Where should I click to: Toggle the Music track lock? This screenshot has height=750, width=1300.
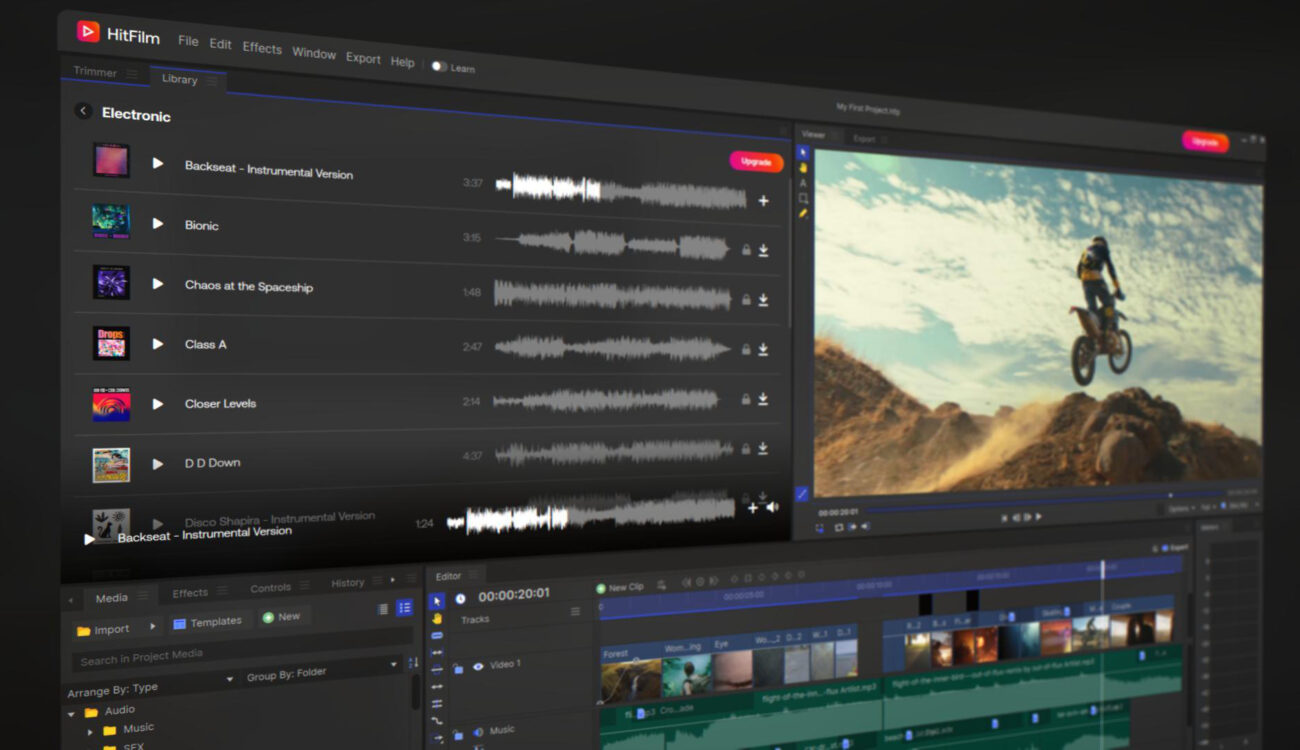point(458,735)
